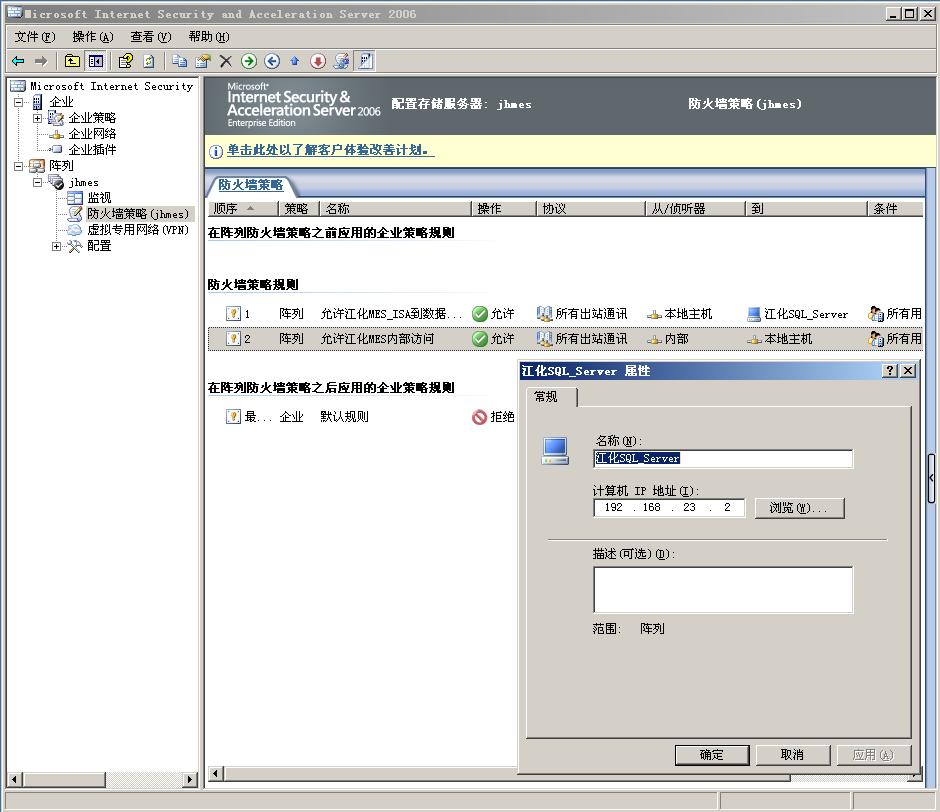Click the 协议 column header
Screen dimensions: 940x812
tap(590, 209)
